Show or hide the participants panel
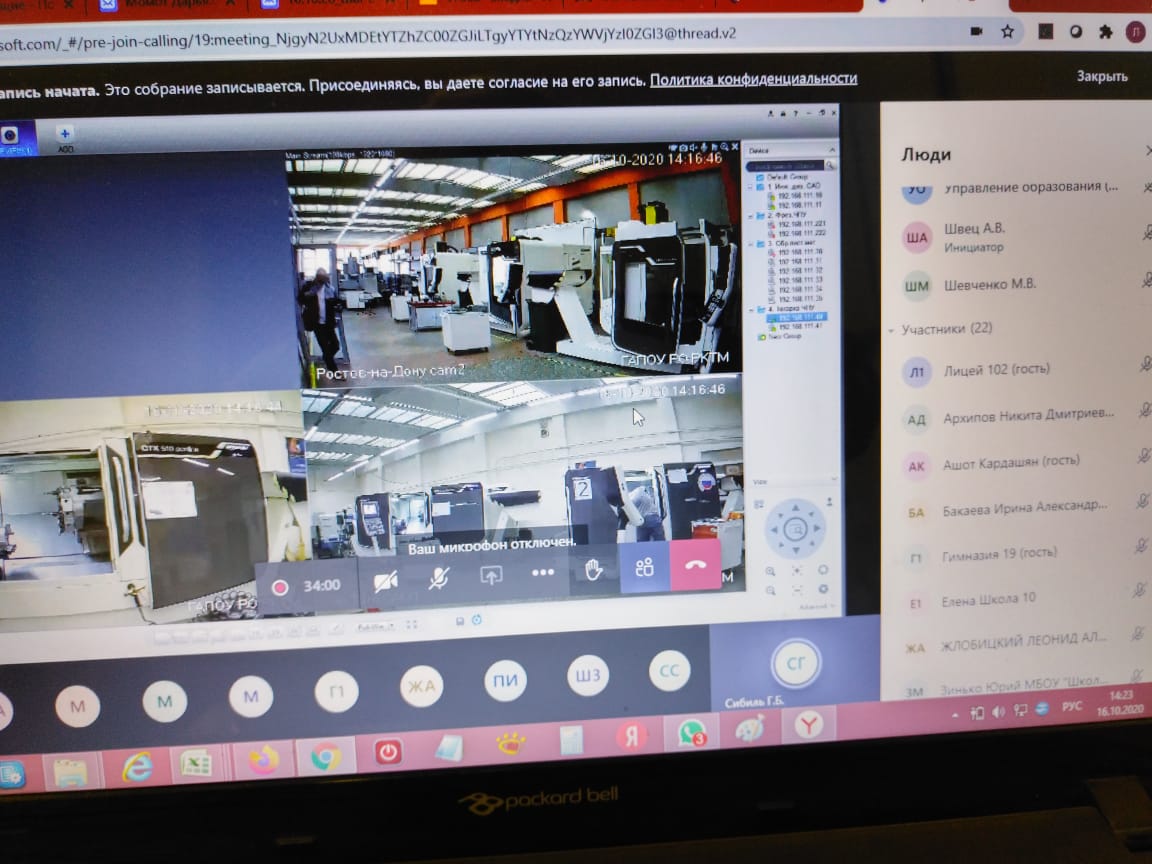Screen dimensions: 1152x864 tap(645, 567)
